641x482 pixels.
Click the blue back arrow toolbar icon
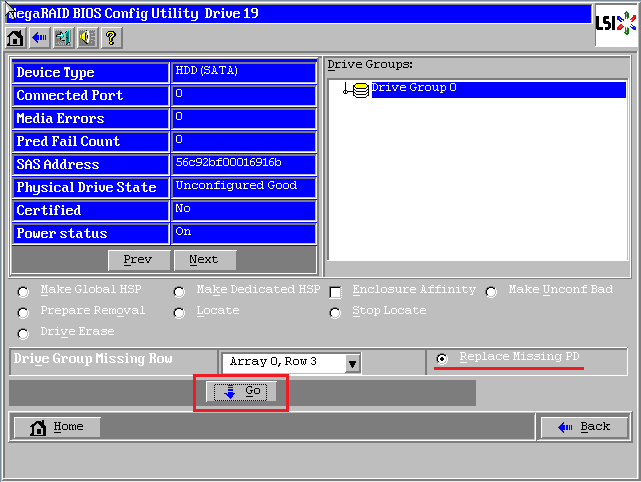(40, 38)
